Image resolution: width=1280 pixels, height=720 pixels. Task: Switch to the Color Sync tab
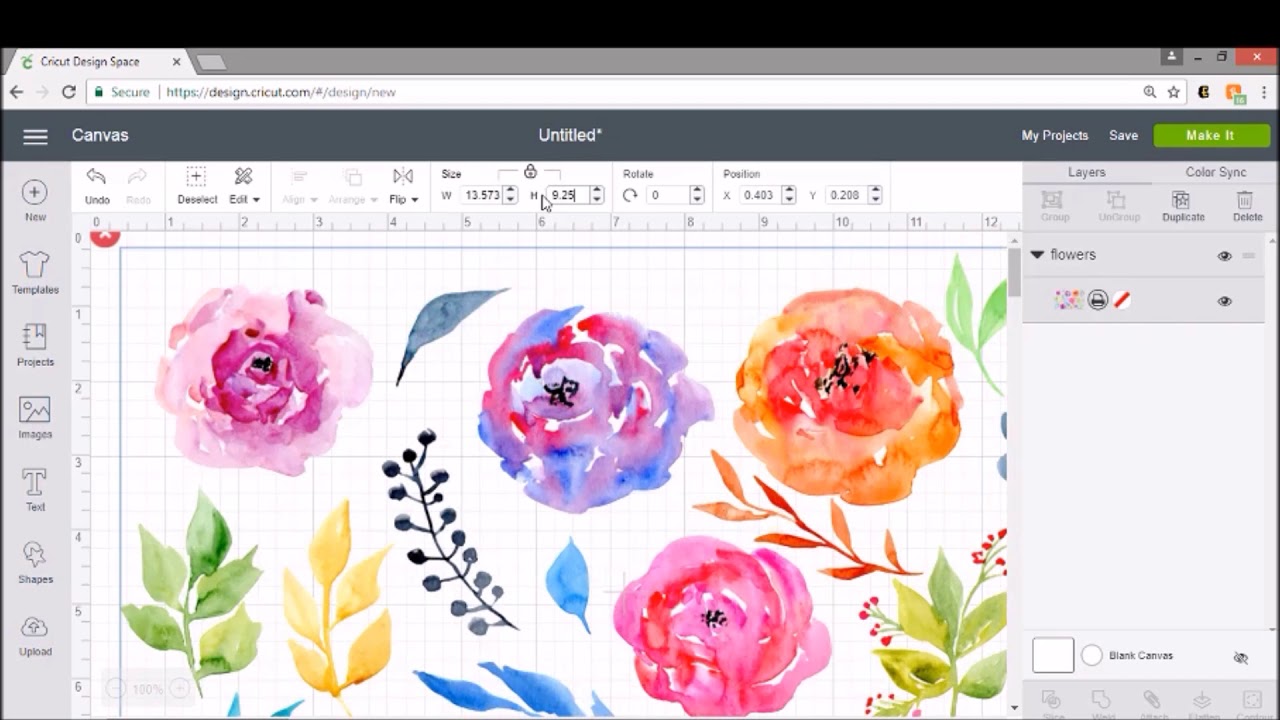(x=1215, y=172)
